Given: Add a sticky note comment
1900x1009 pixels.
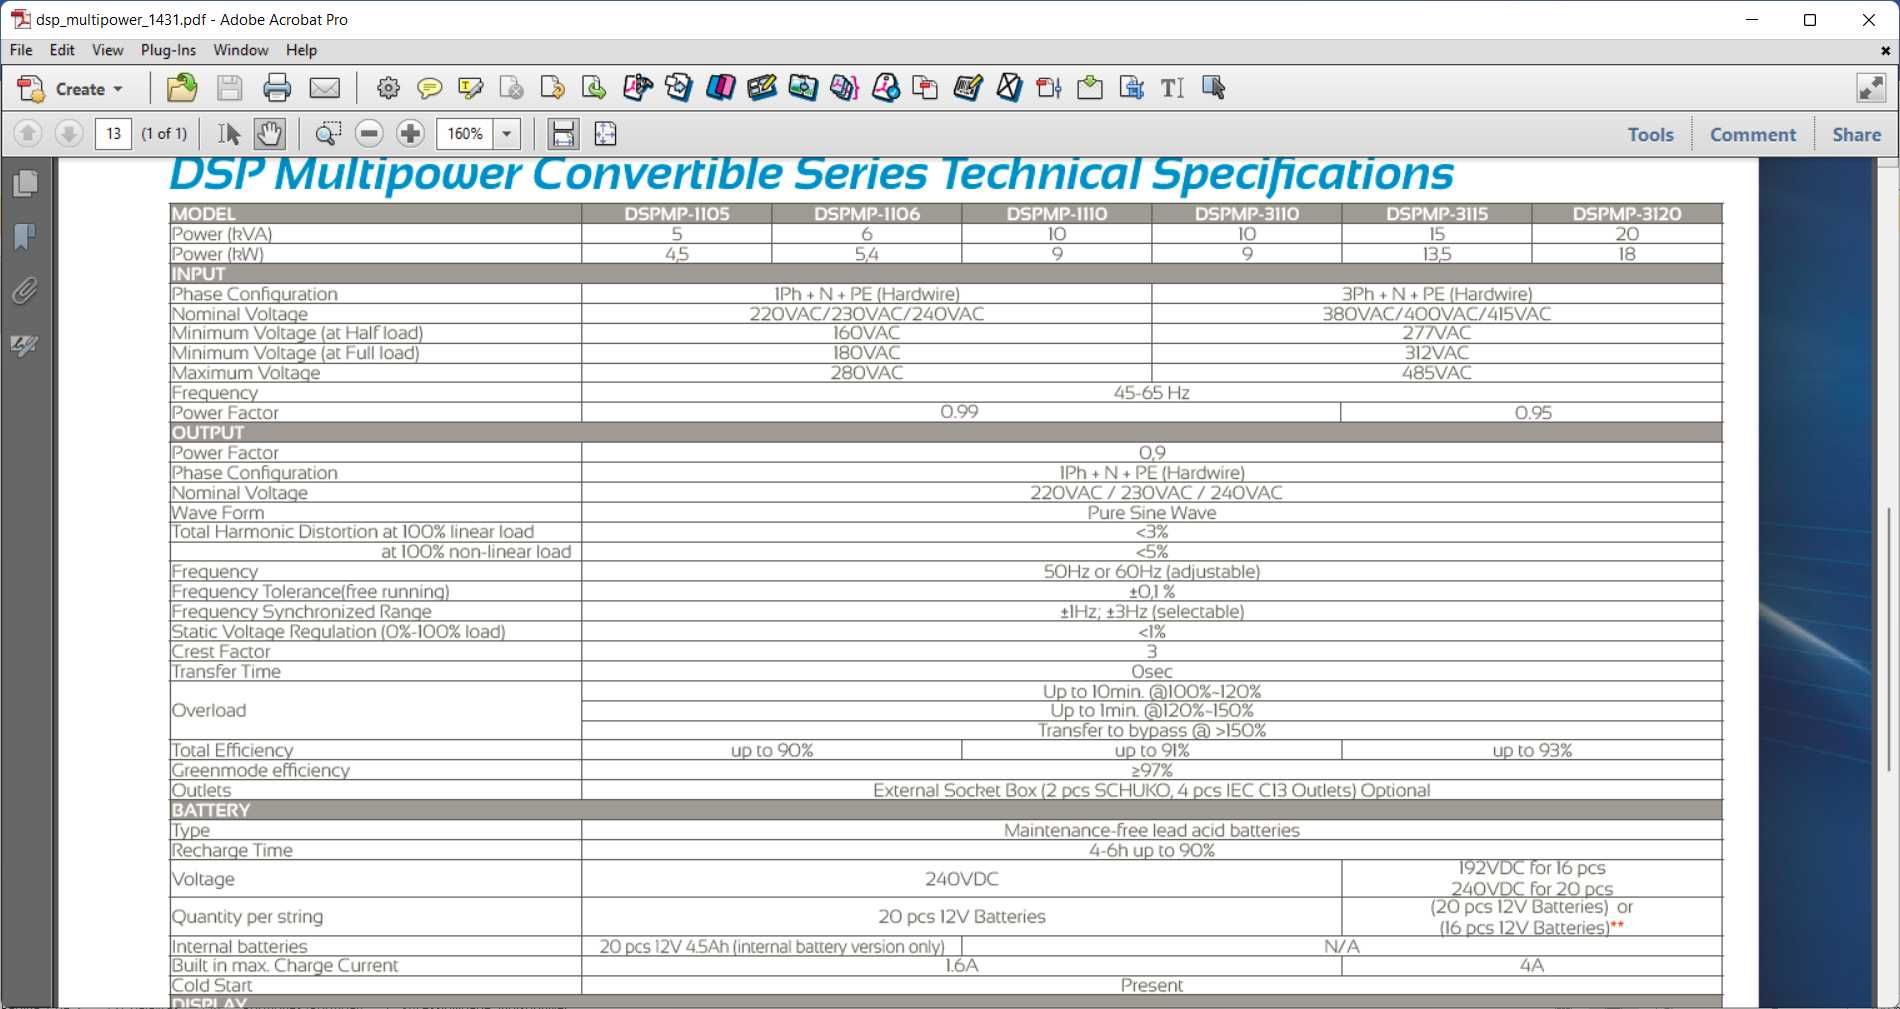Looking at the screenshot, I should (x=429, y=89).
